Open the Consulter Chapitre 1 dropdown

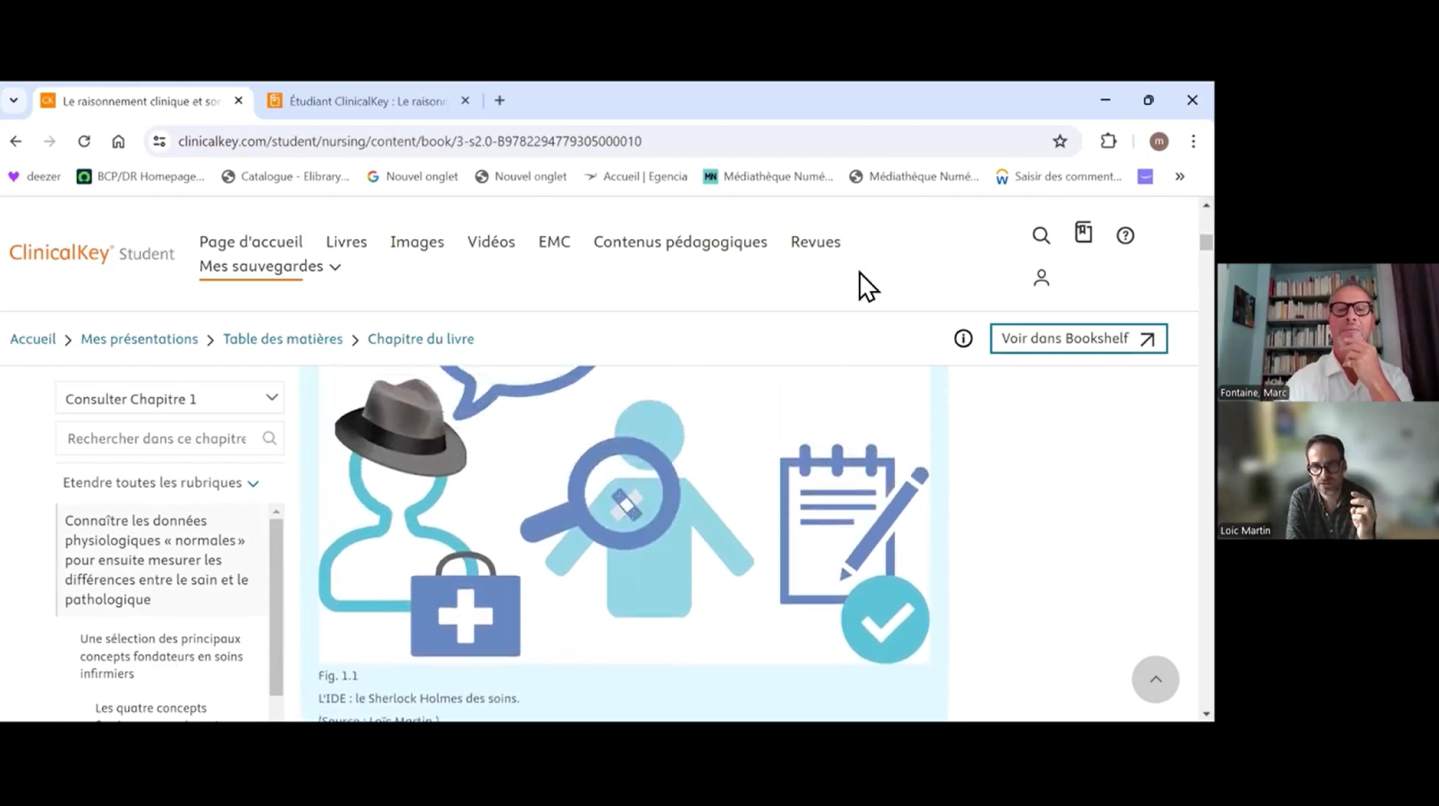click(169, 398)
